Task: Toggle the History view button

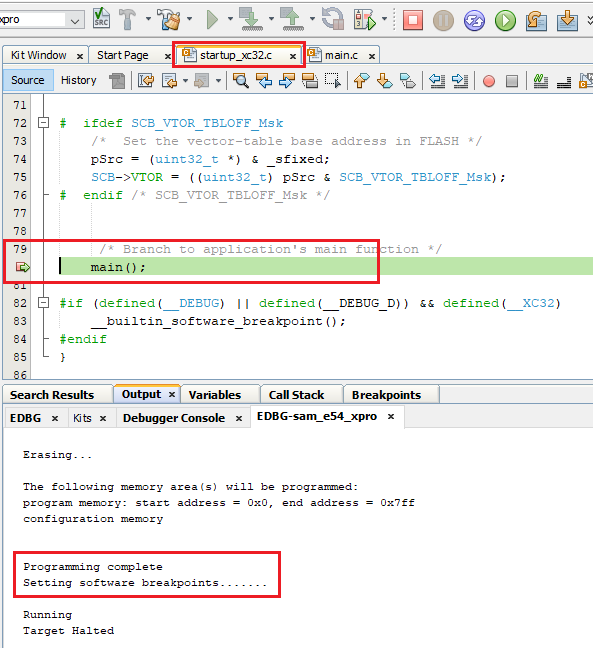Action: 79,80
